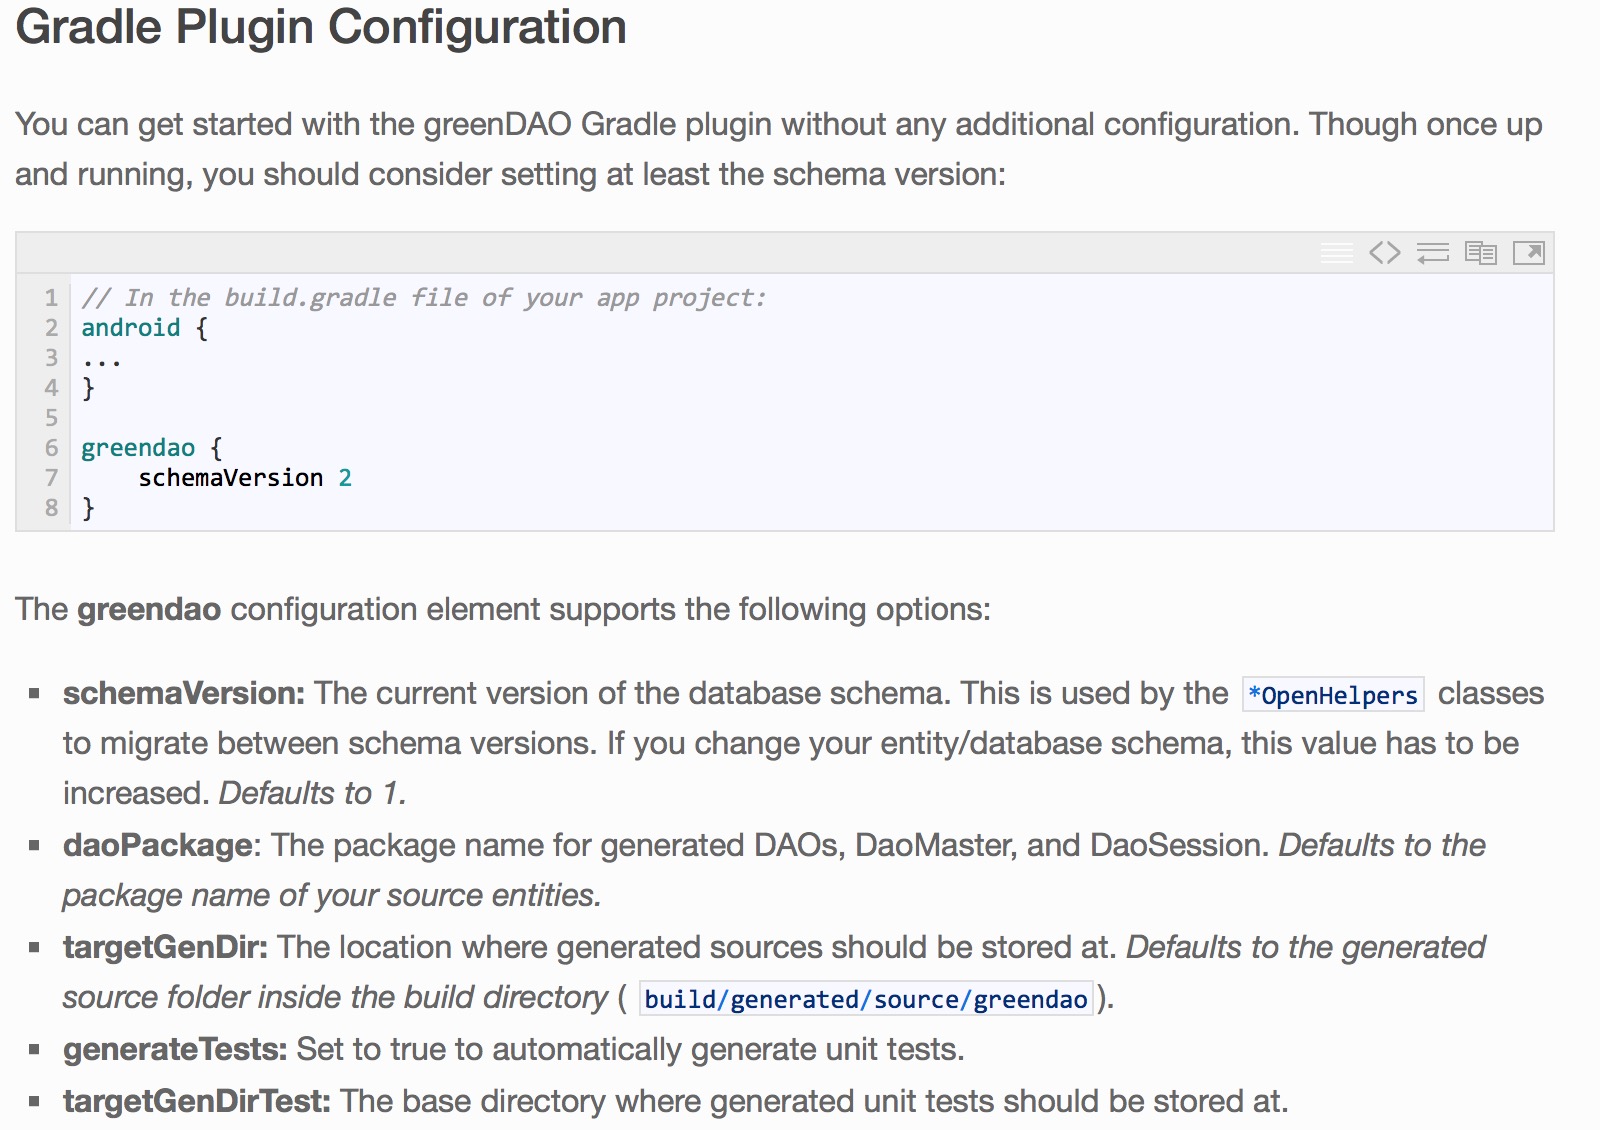Click the *OpenHelpers inline code
Screen dimensions: 1600x1130
1333,695
